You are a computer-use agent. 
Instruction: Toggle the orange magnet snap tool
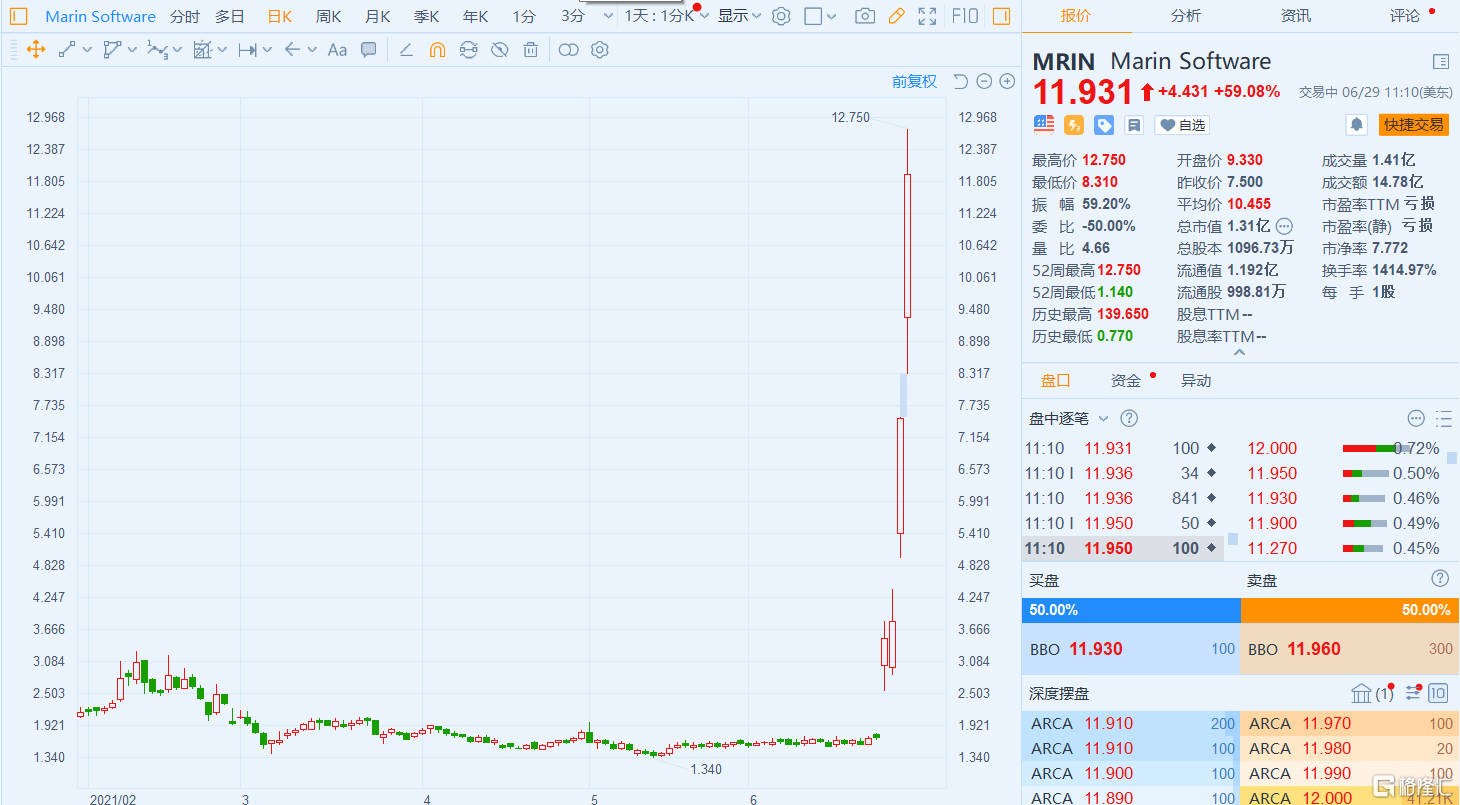pyautogui.click(x=437, y=50)
